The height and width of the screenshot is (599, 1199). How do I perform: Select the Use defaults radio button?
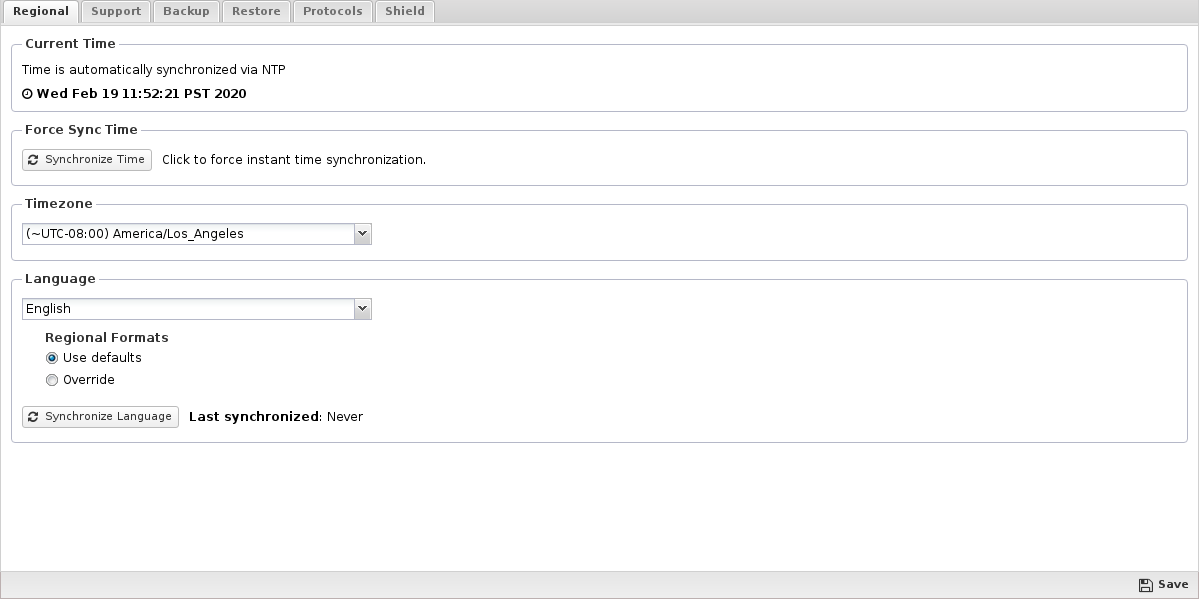tap(52, 358)
